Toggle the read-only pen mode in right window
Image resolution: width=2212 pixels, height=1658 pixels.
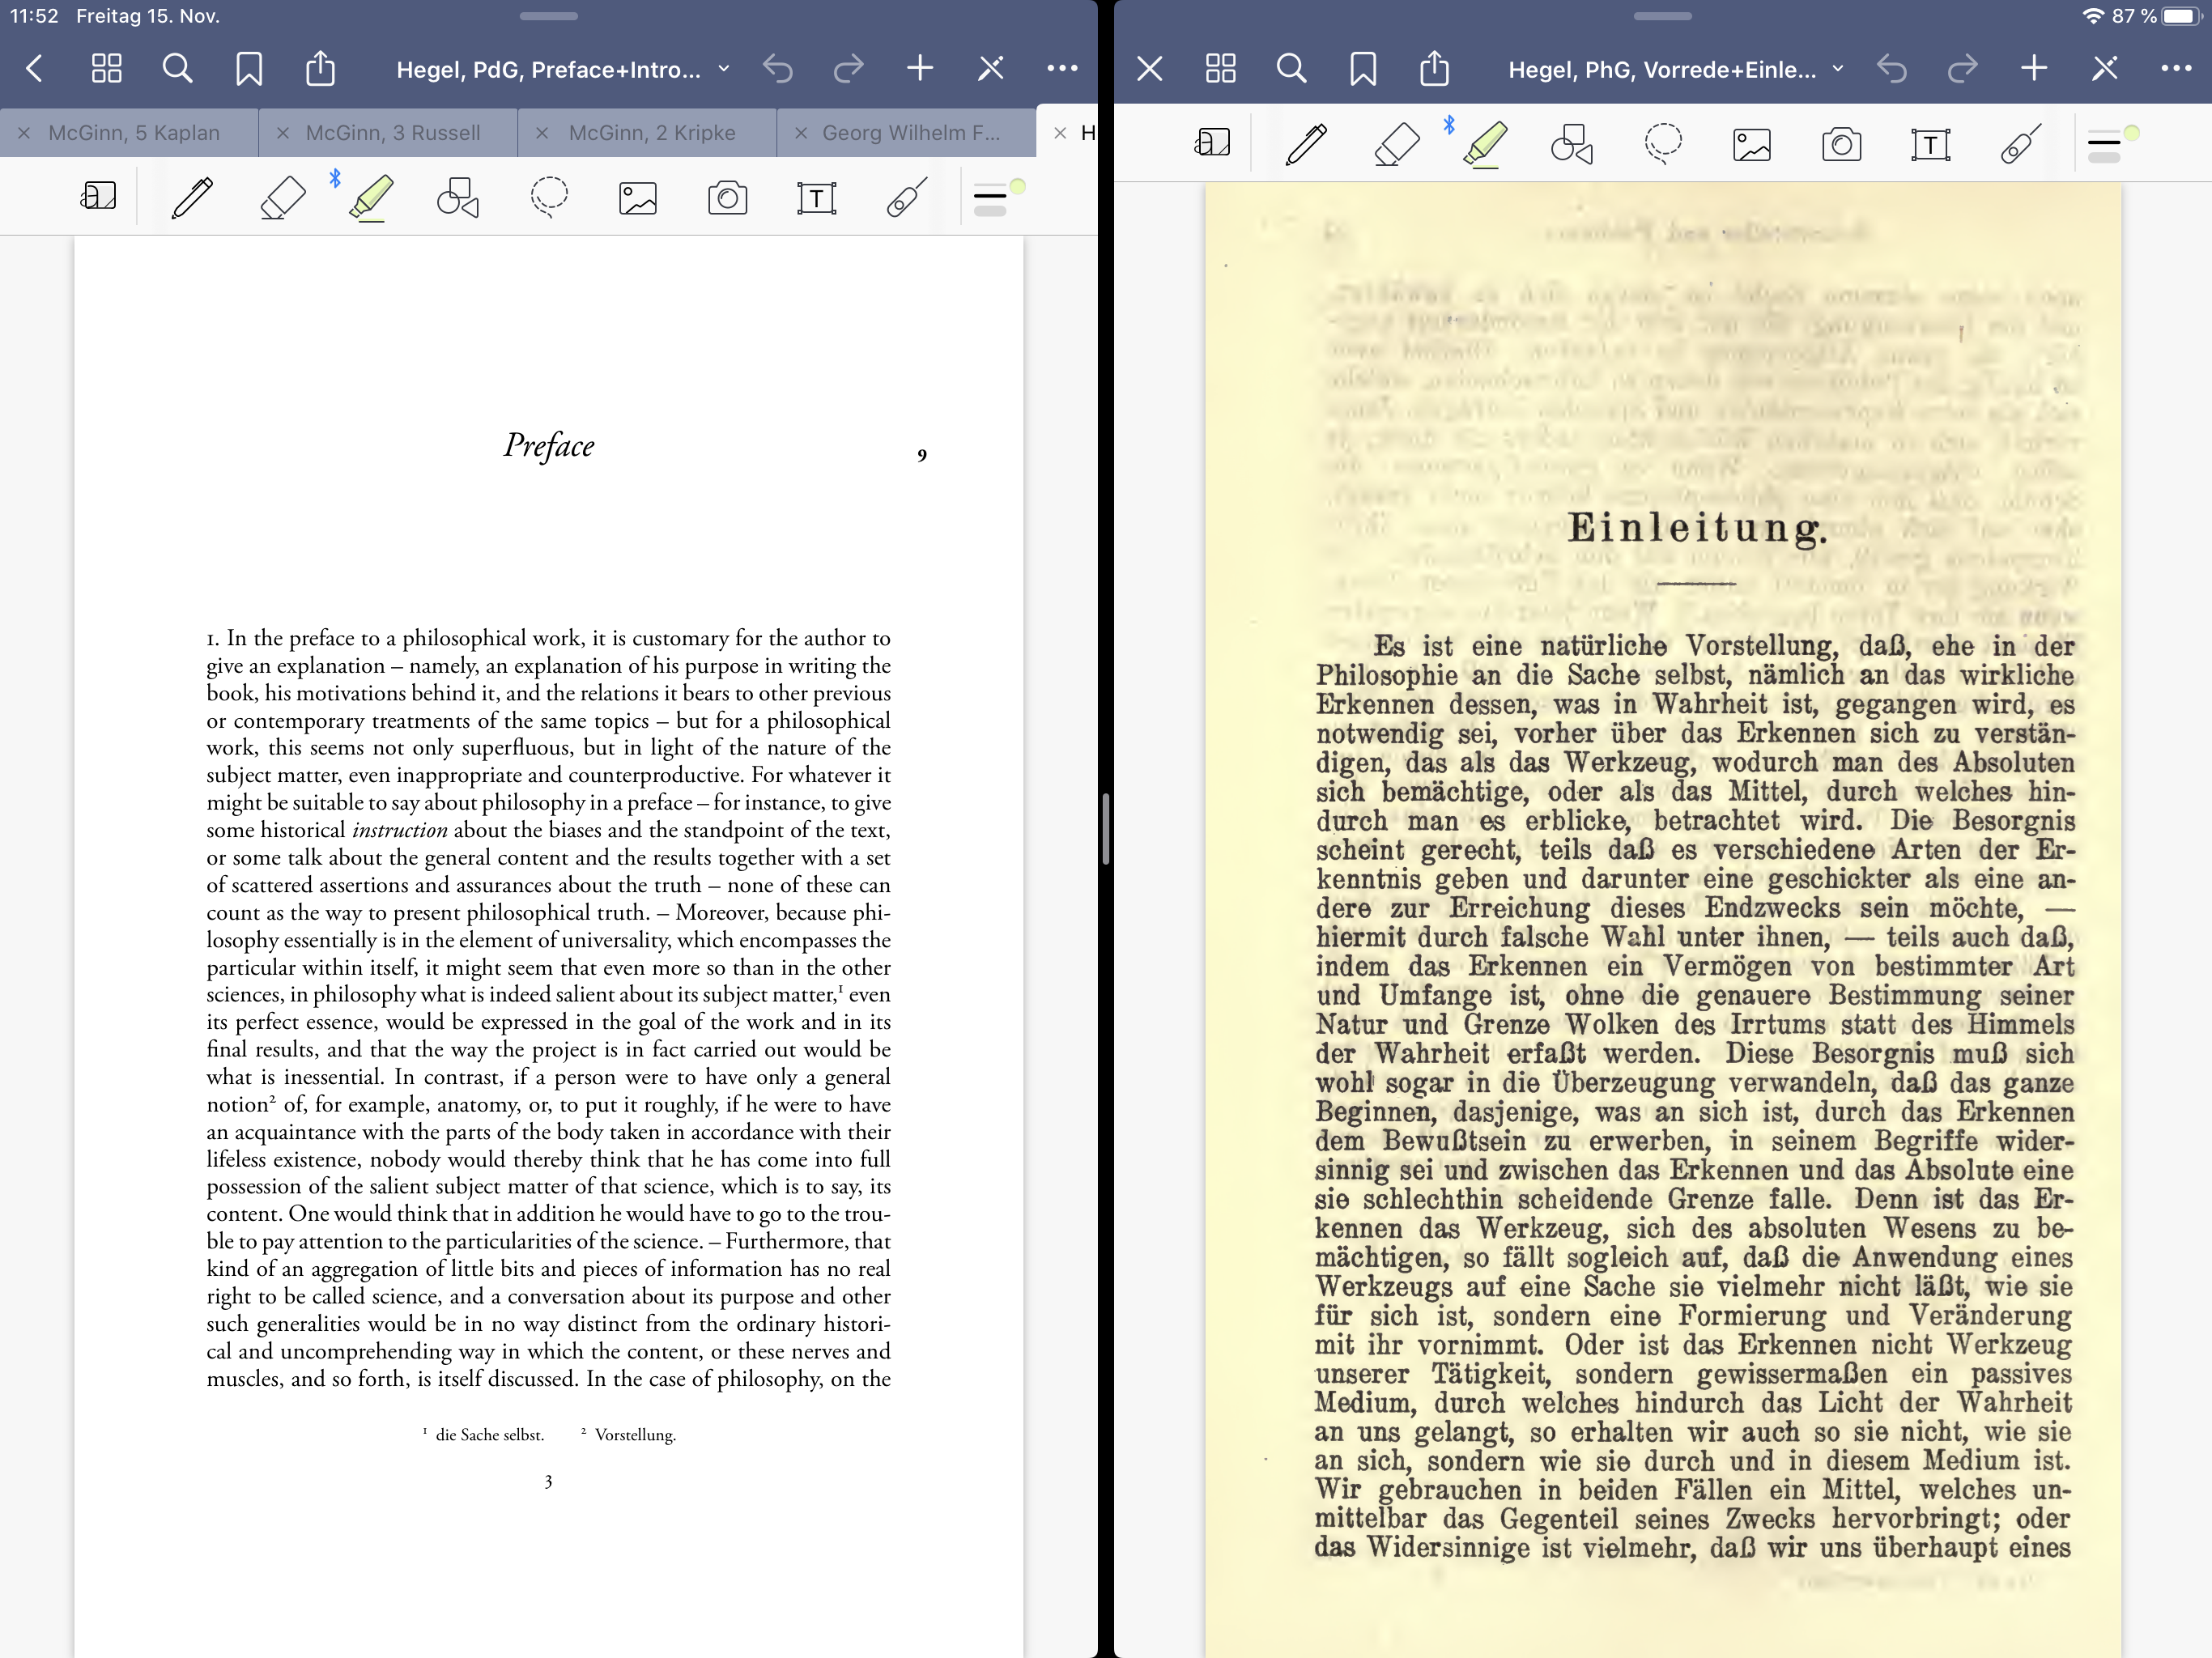tap(2105, 68)
